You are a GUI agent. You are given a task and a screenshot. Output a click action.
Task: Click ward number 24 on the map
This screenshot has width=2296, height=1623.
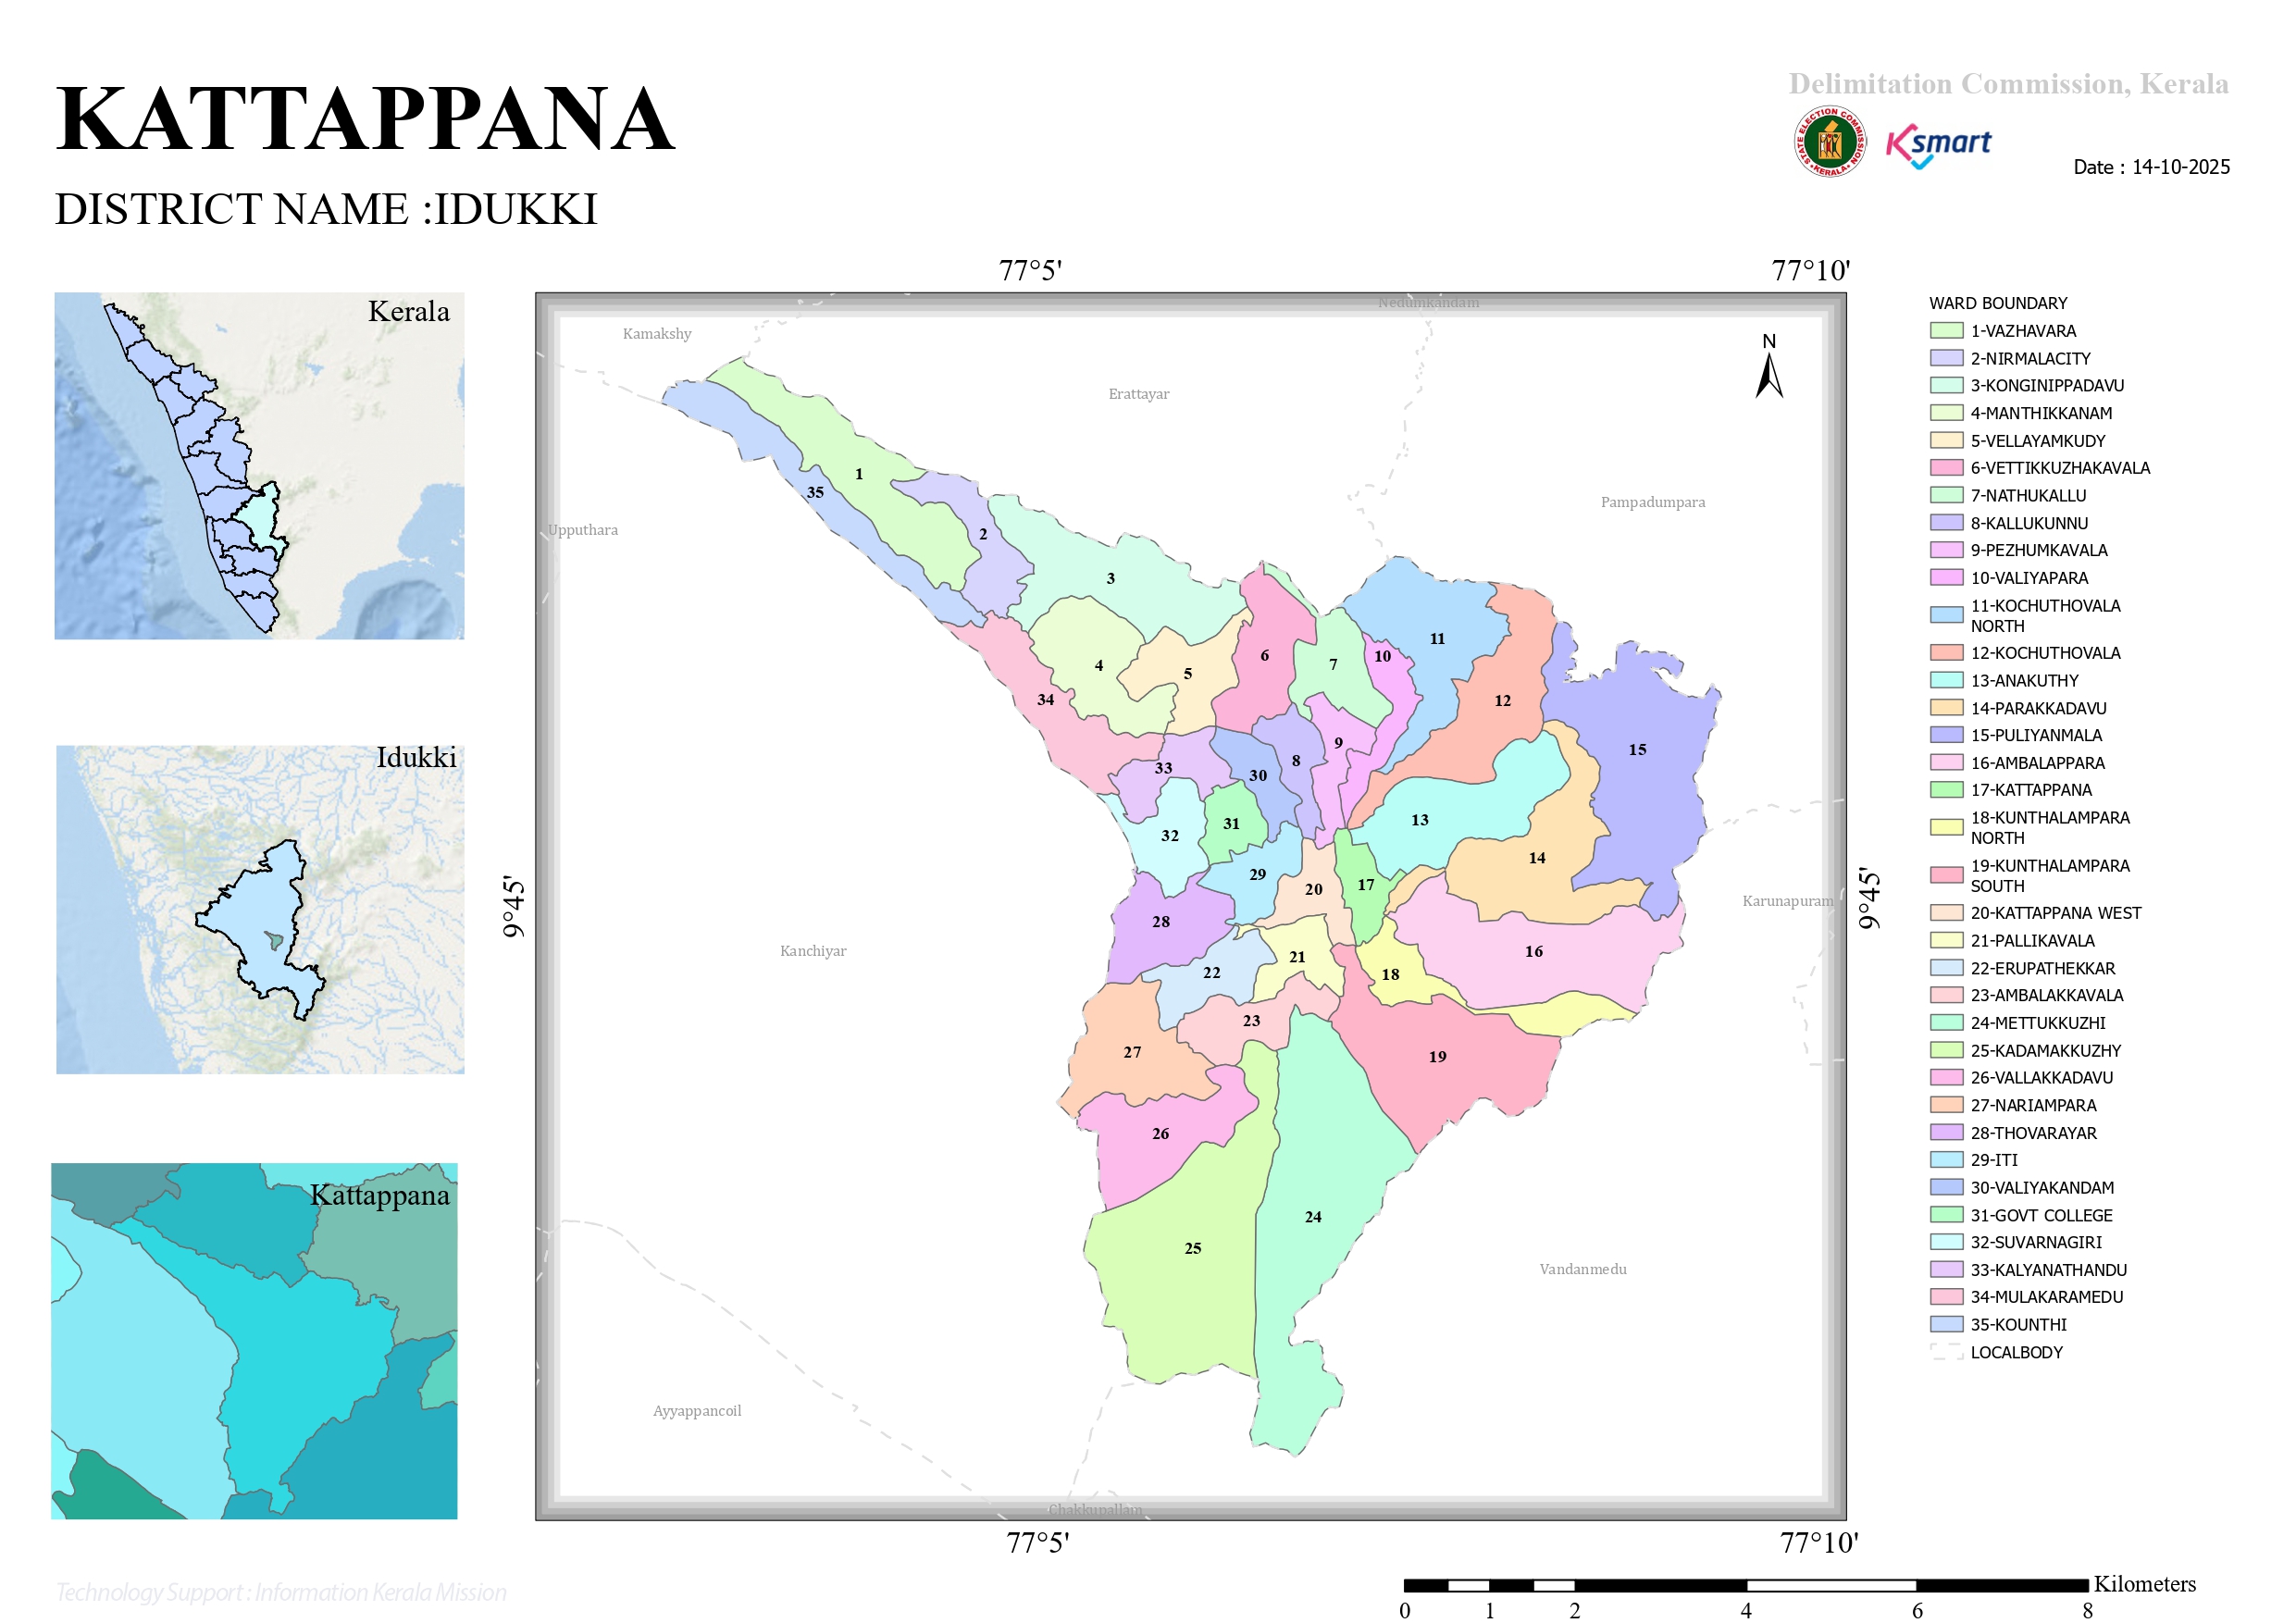pyautogui.click(x=1313, y=1216)
